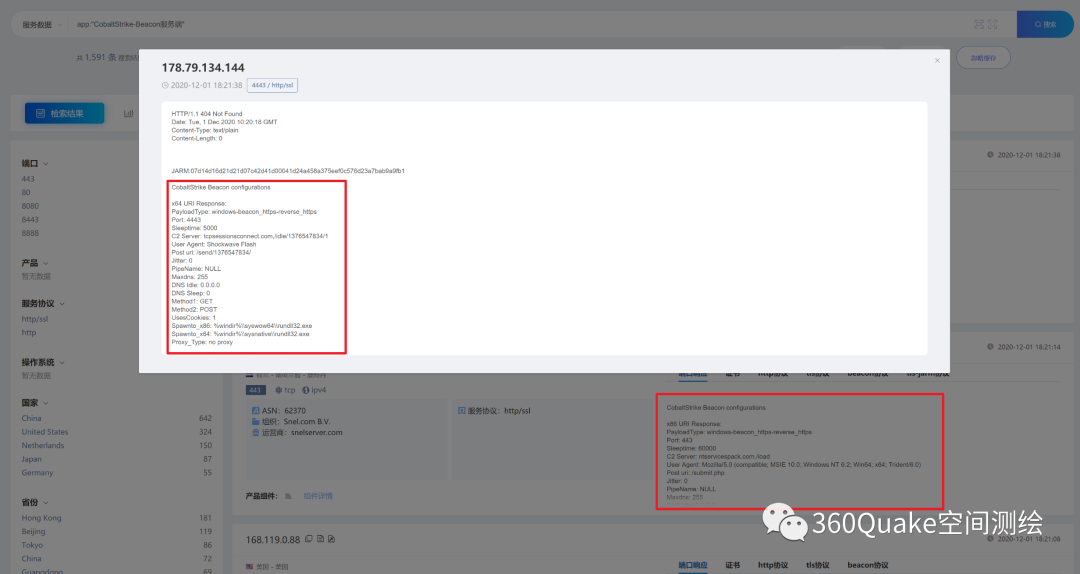
Task: Switch to http协议 tab for 168.119.0.88
Action: [773, 565]
